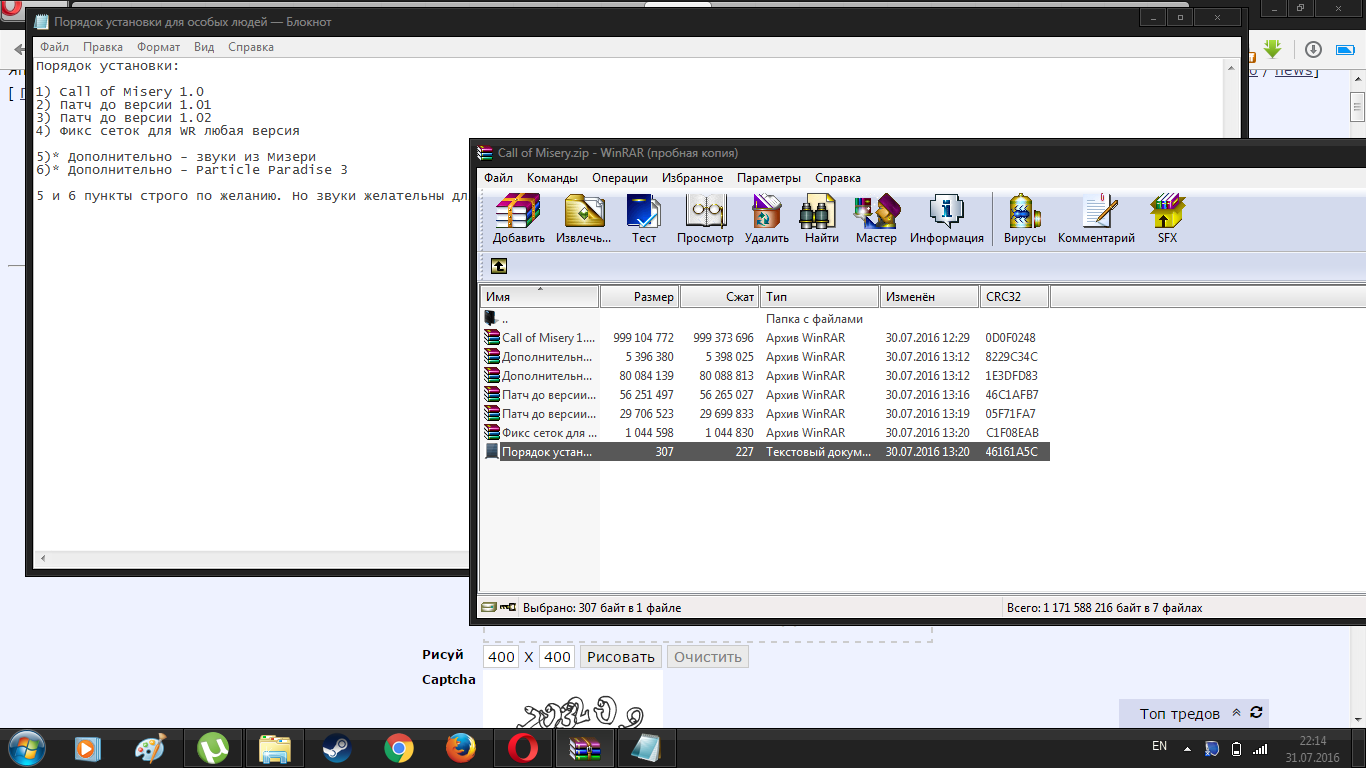Start the Вирусы virus scan tool
The image size is (1366, 768).
coord(1025,218)
